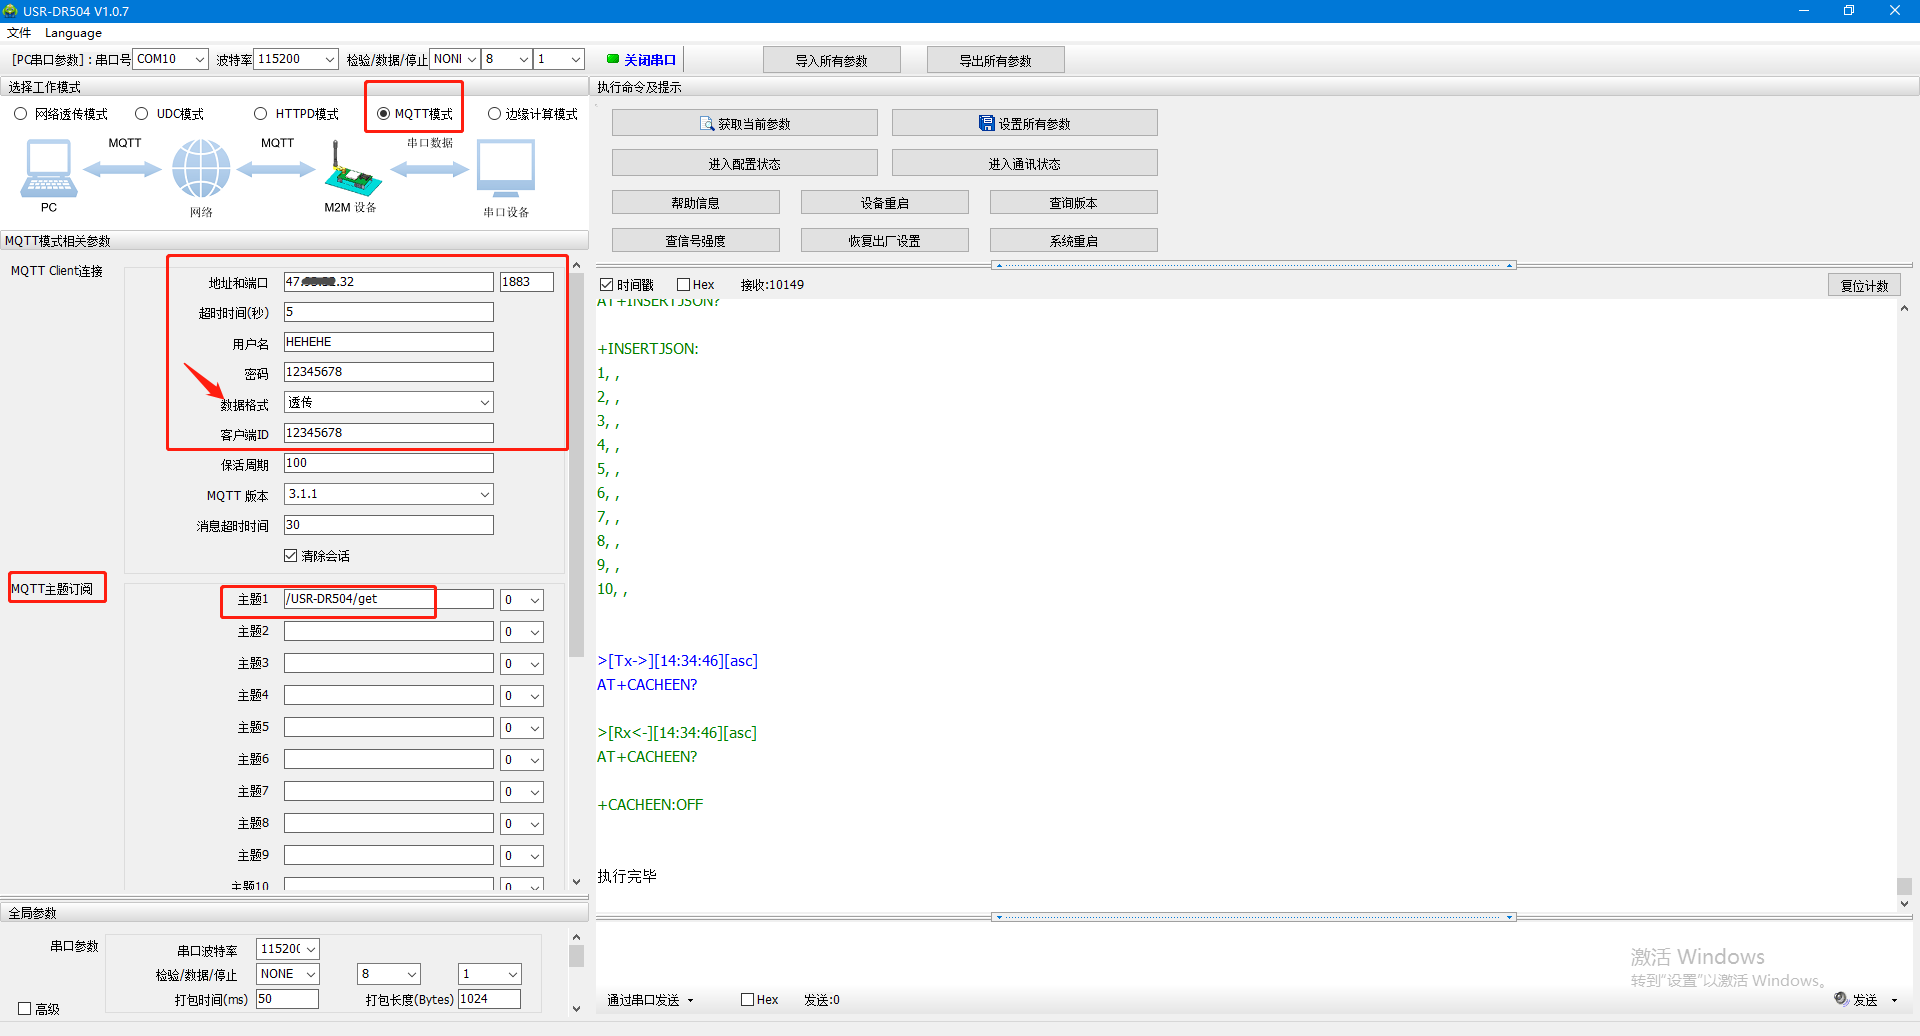Uncheck the 时间戳 timestamp checkbox

[606, 285]
